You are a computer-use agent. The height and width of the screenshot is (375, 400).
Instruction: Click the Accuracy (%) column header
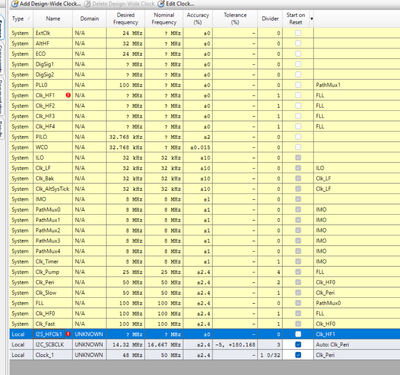click(x=198, y=19)
